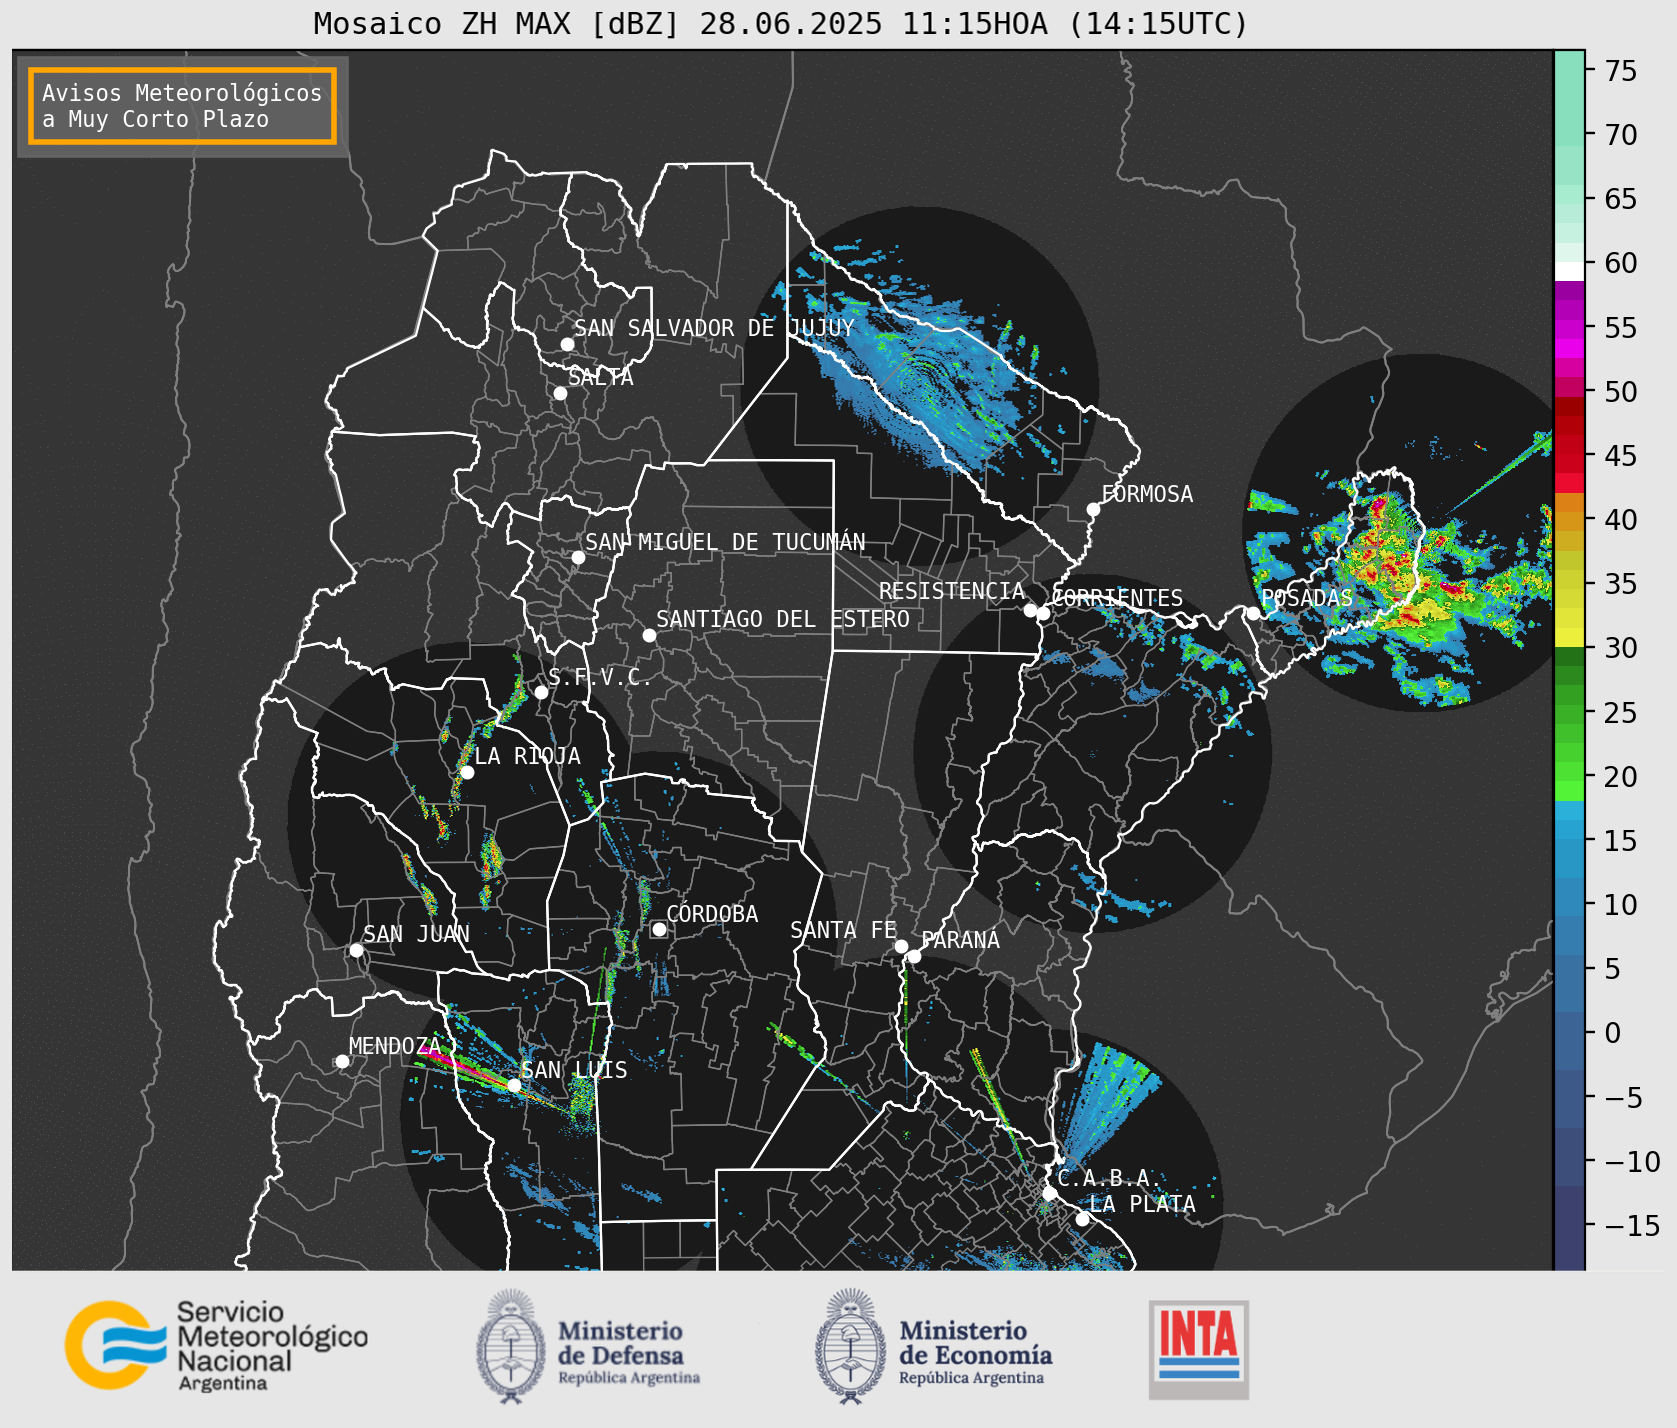Click the FORMOSA label text
The image size is (1677, 1428).
[x=1147, y=494]
